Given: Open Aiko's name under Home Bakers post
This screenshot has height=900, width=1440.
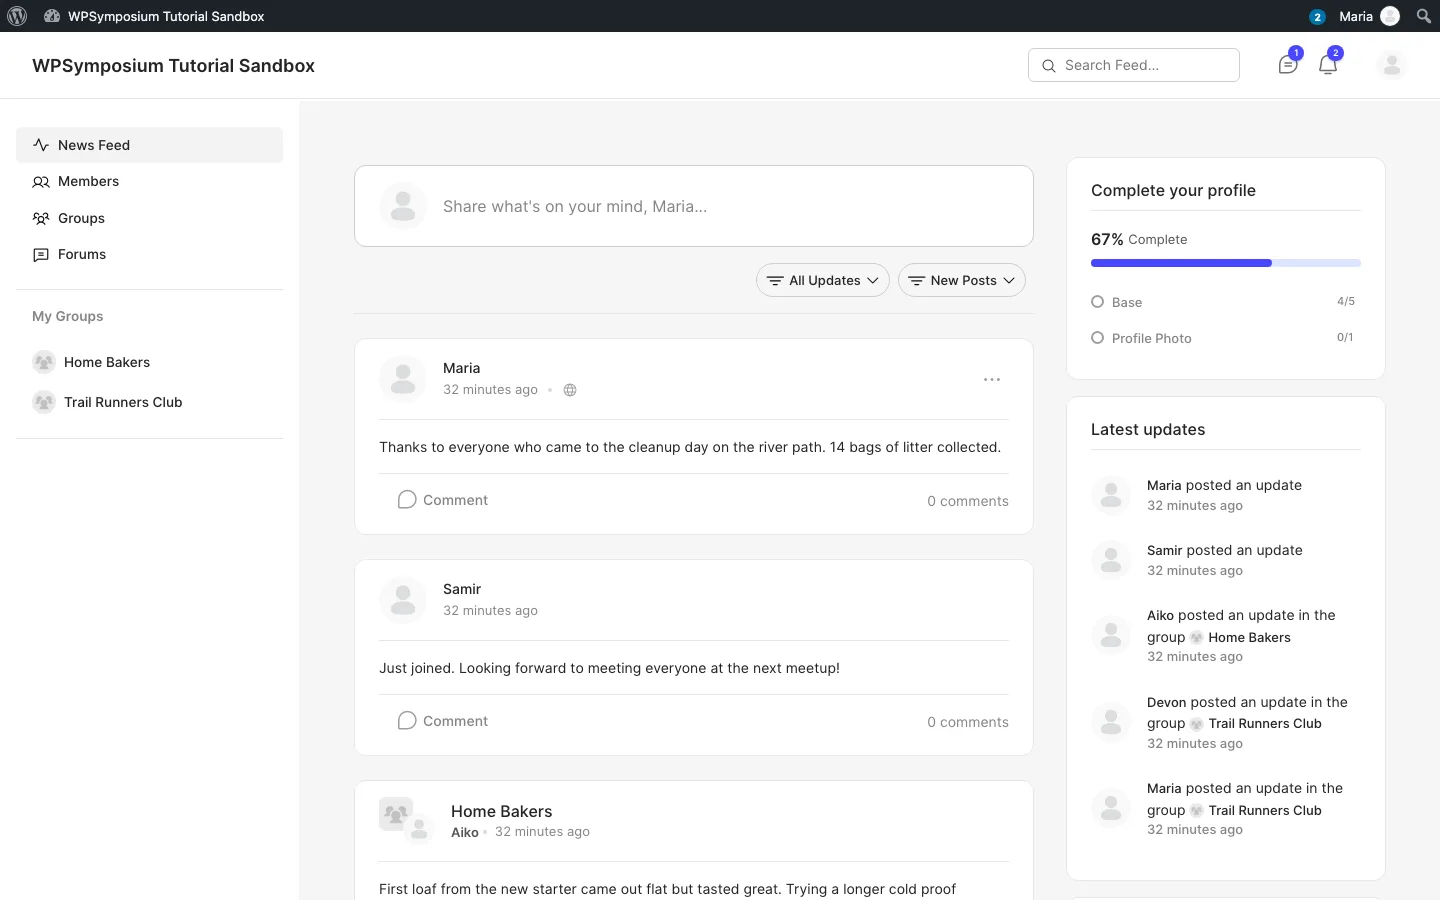Looking at the screenshot, I should [465, 832].
